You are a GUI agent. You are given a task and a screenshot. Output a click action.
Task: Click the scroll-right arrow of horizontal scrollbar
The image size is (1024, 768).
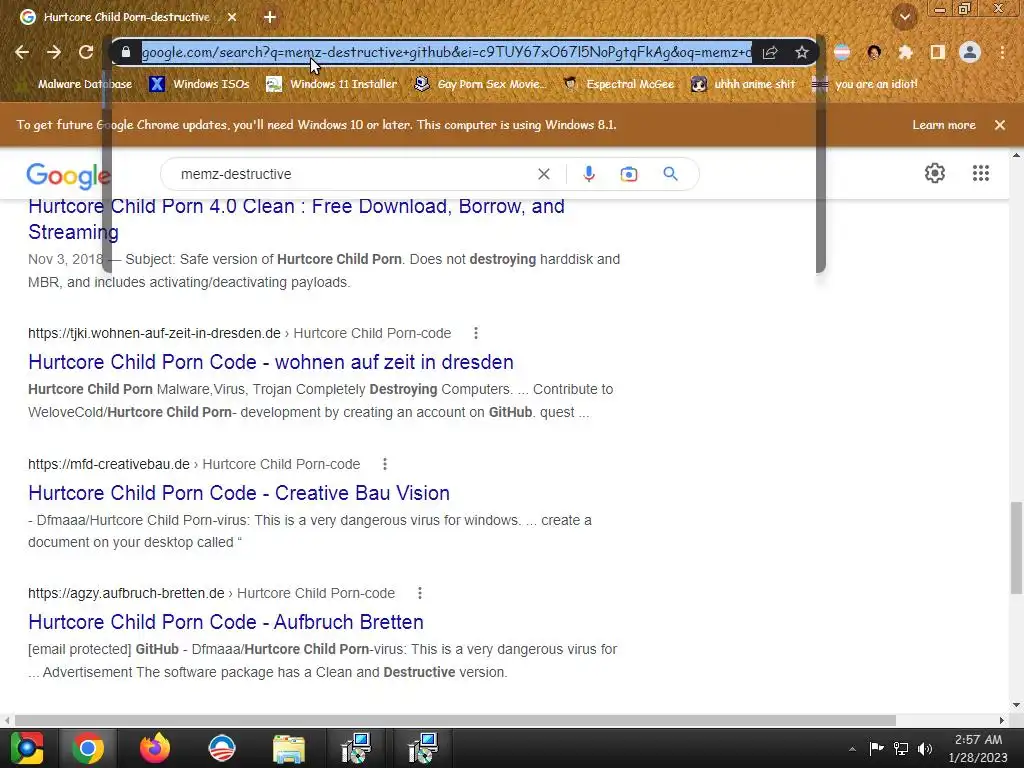[x=1002, y=720]
